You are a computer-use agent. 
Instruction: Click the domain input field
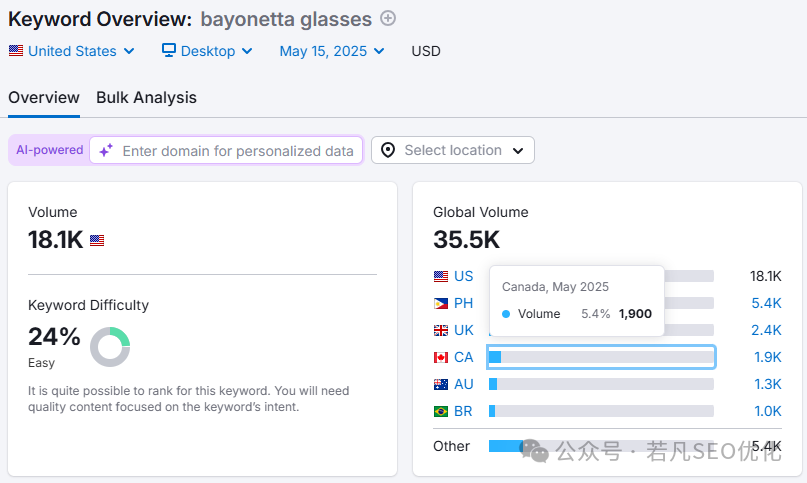pyautogui.click(x=237, y=151)
